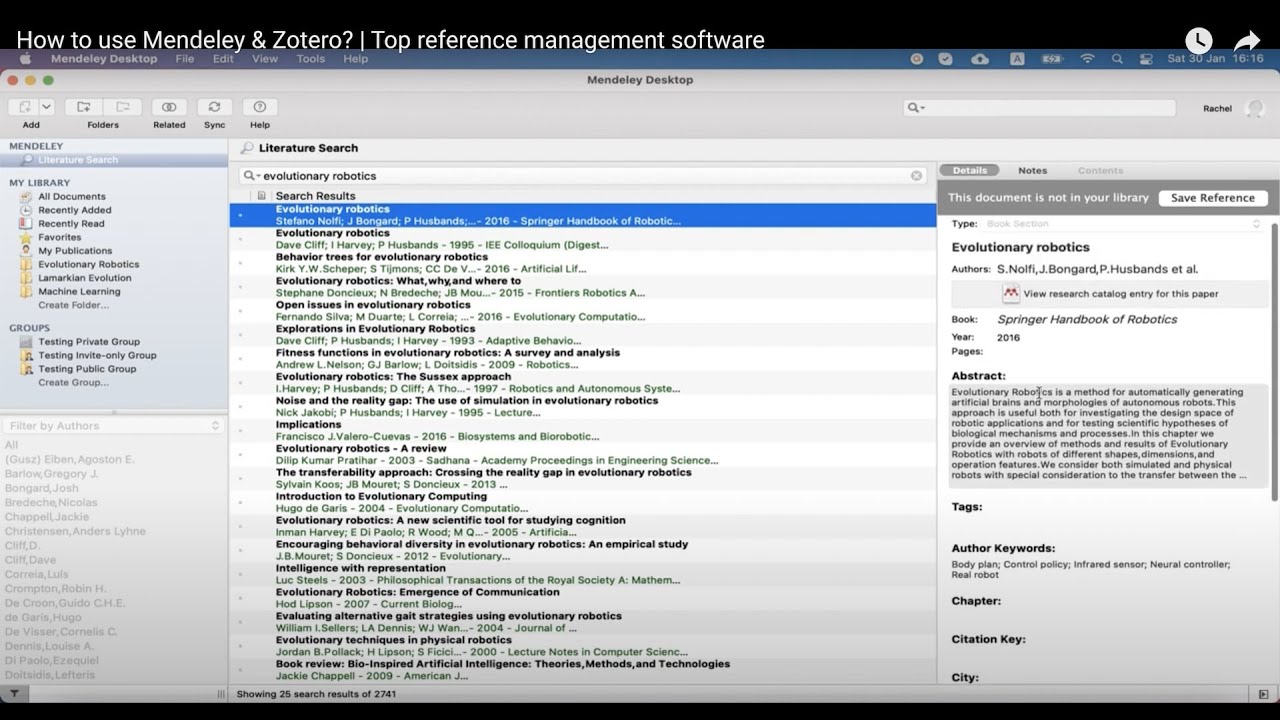Click the Testing Invite-only Group icon
Image resolution: width=1280 pixels, height=720 pixels.
(26, 355)
